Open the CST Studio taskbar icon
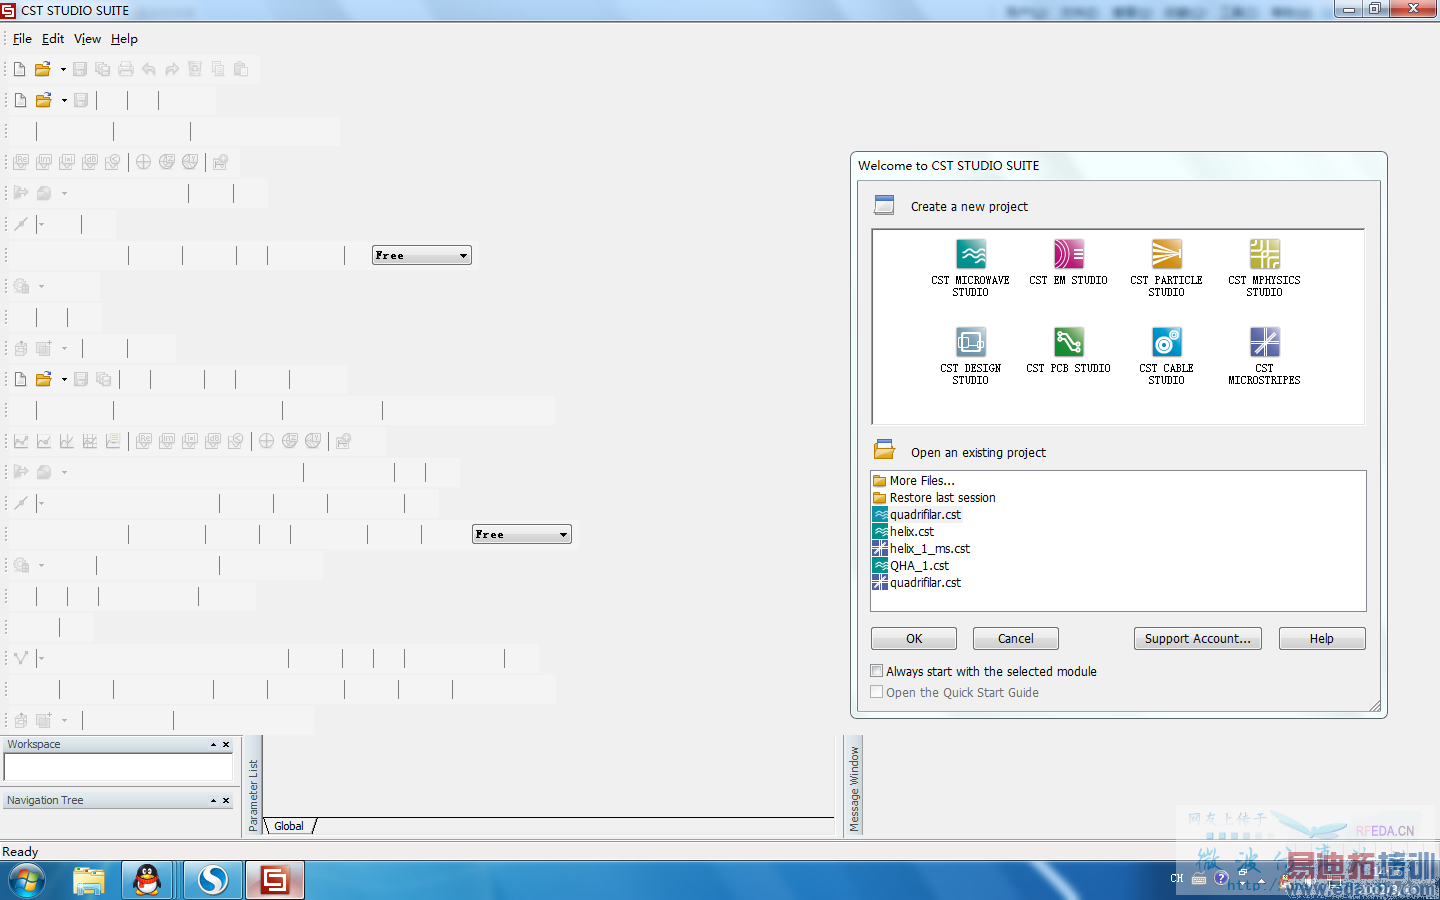The image size is (1440, 900). [x=275, y=880]
